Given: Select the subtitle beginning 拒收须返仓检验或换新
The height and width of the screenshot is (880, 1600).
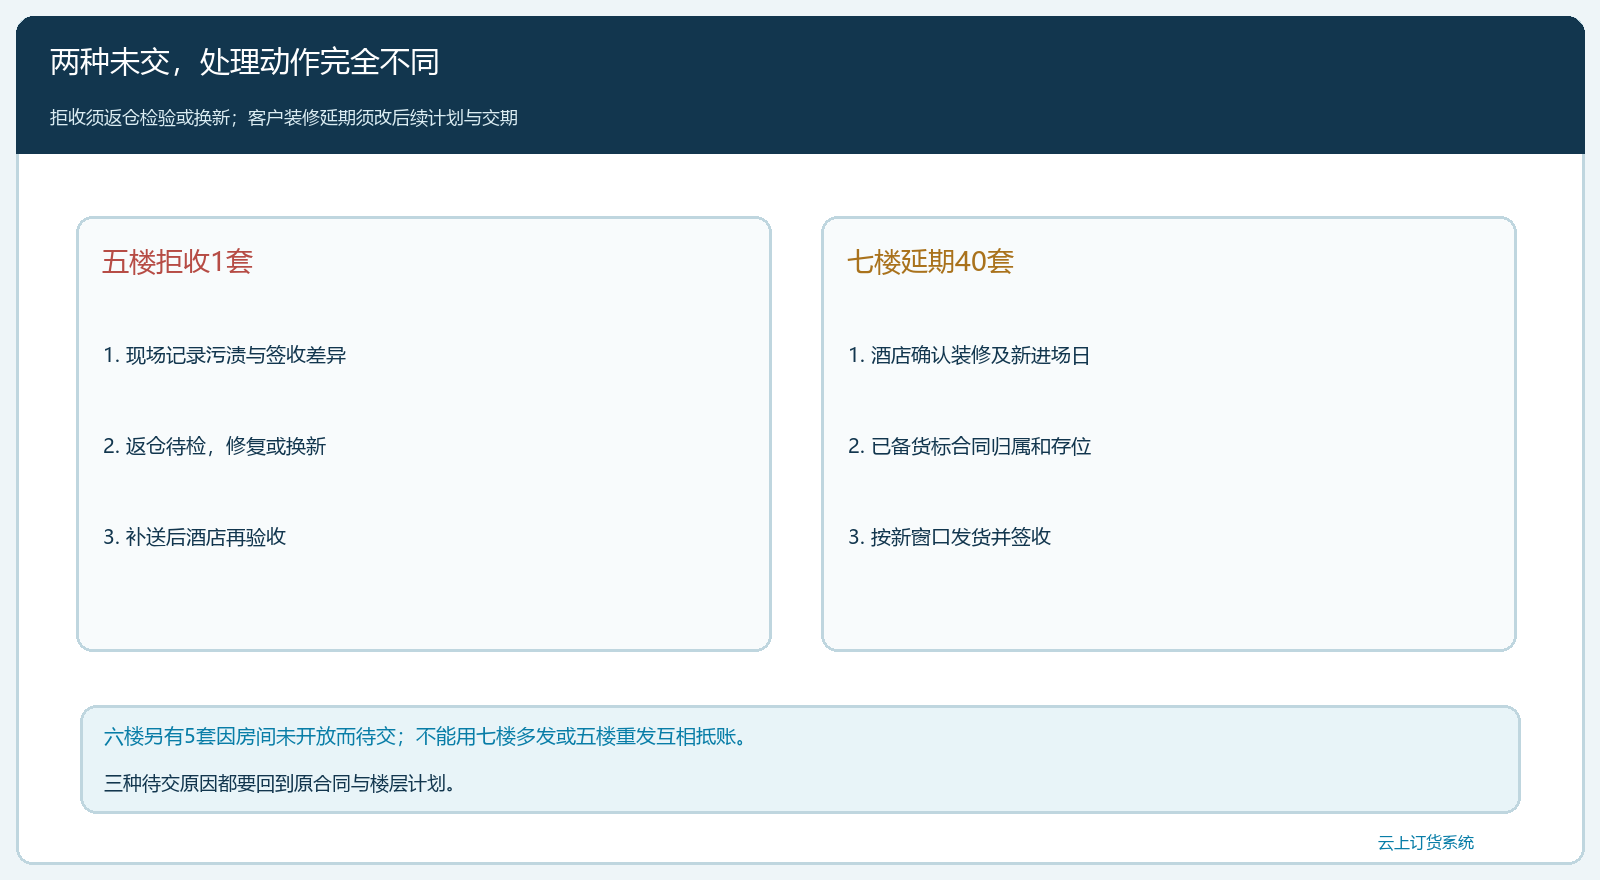Looking at the screenshot, I should pyautogui.click(x=284, y=118).
